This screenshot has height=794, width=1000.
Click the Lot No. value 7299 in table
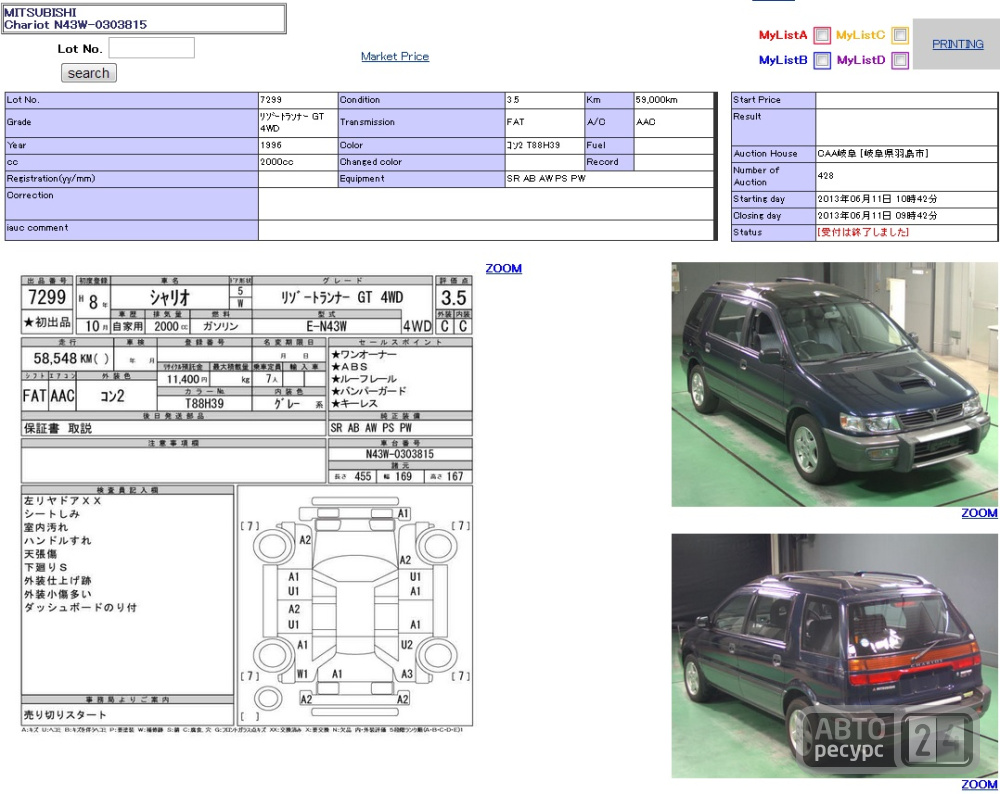[x=270, y=100]
